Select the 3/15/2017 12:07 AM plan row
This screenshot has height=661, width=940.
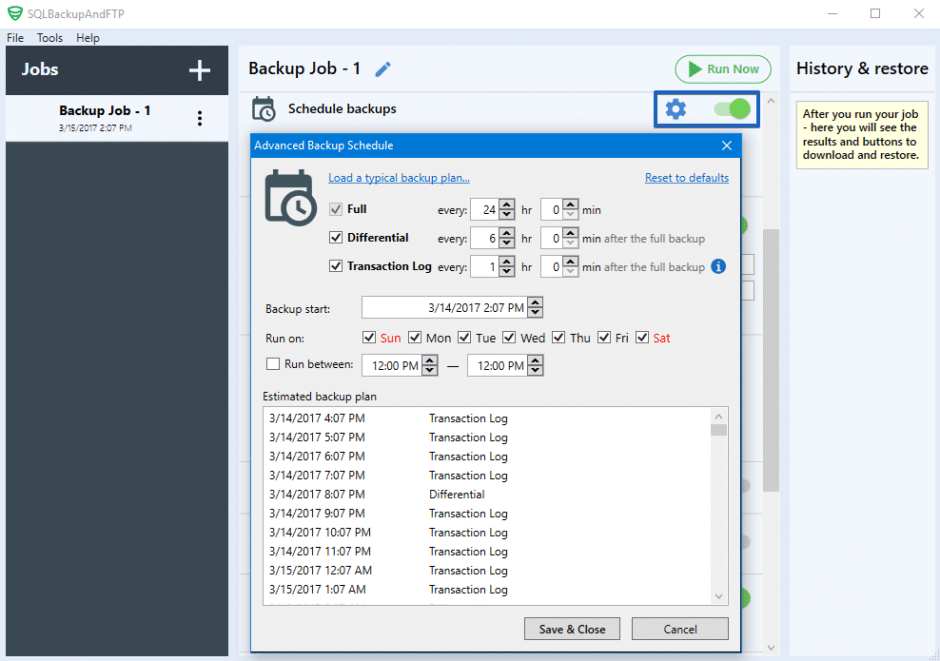pyautogui.click(x=487, y=571)
